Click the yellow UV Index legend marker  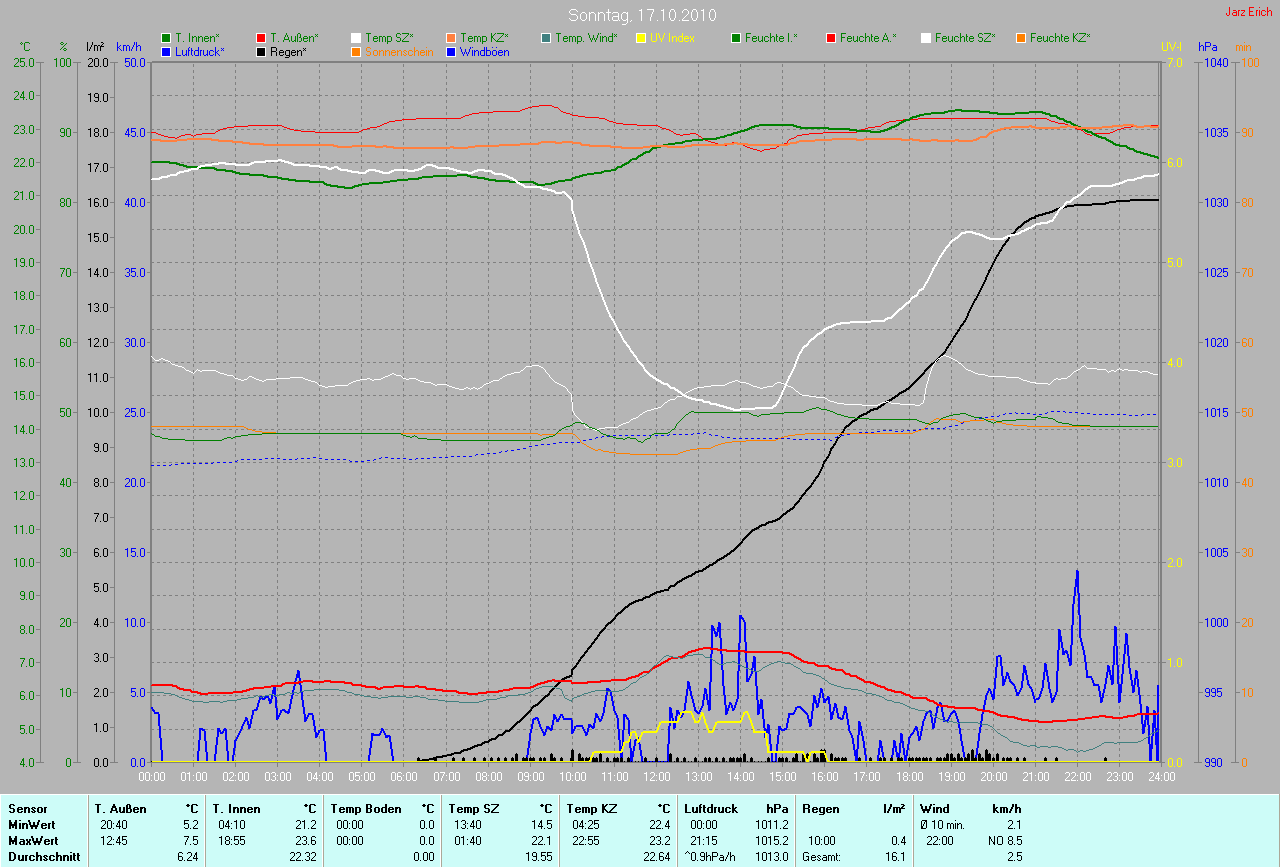(642, 38)
